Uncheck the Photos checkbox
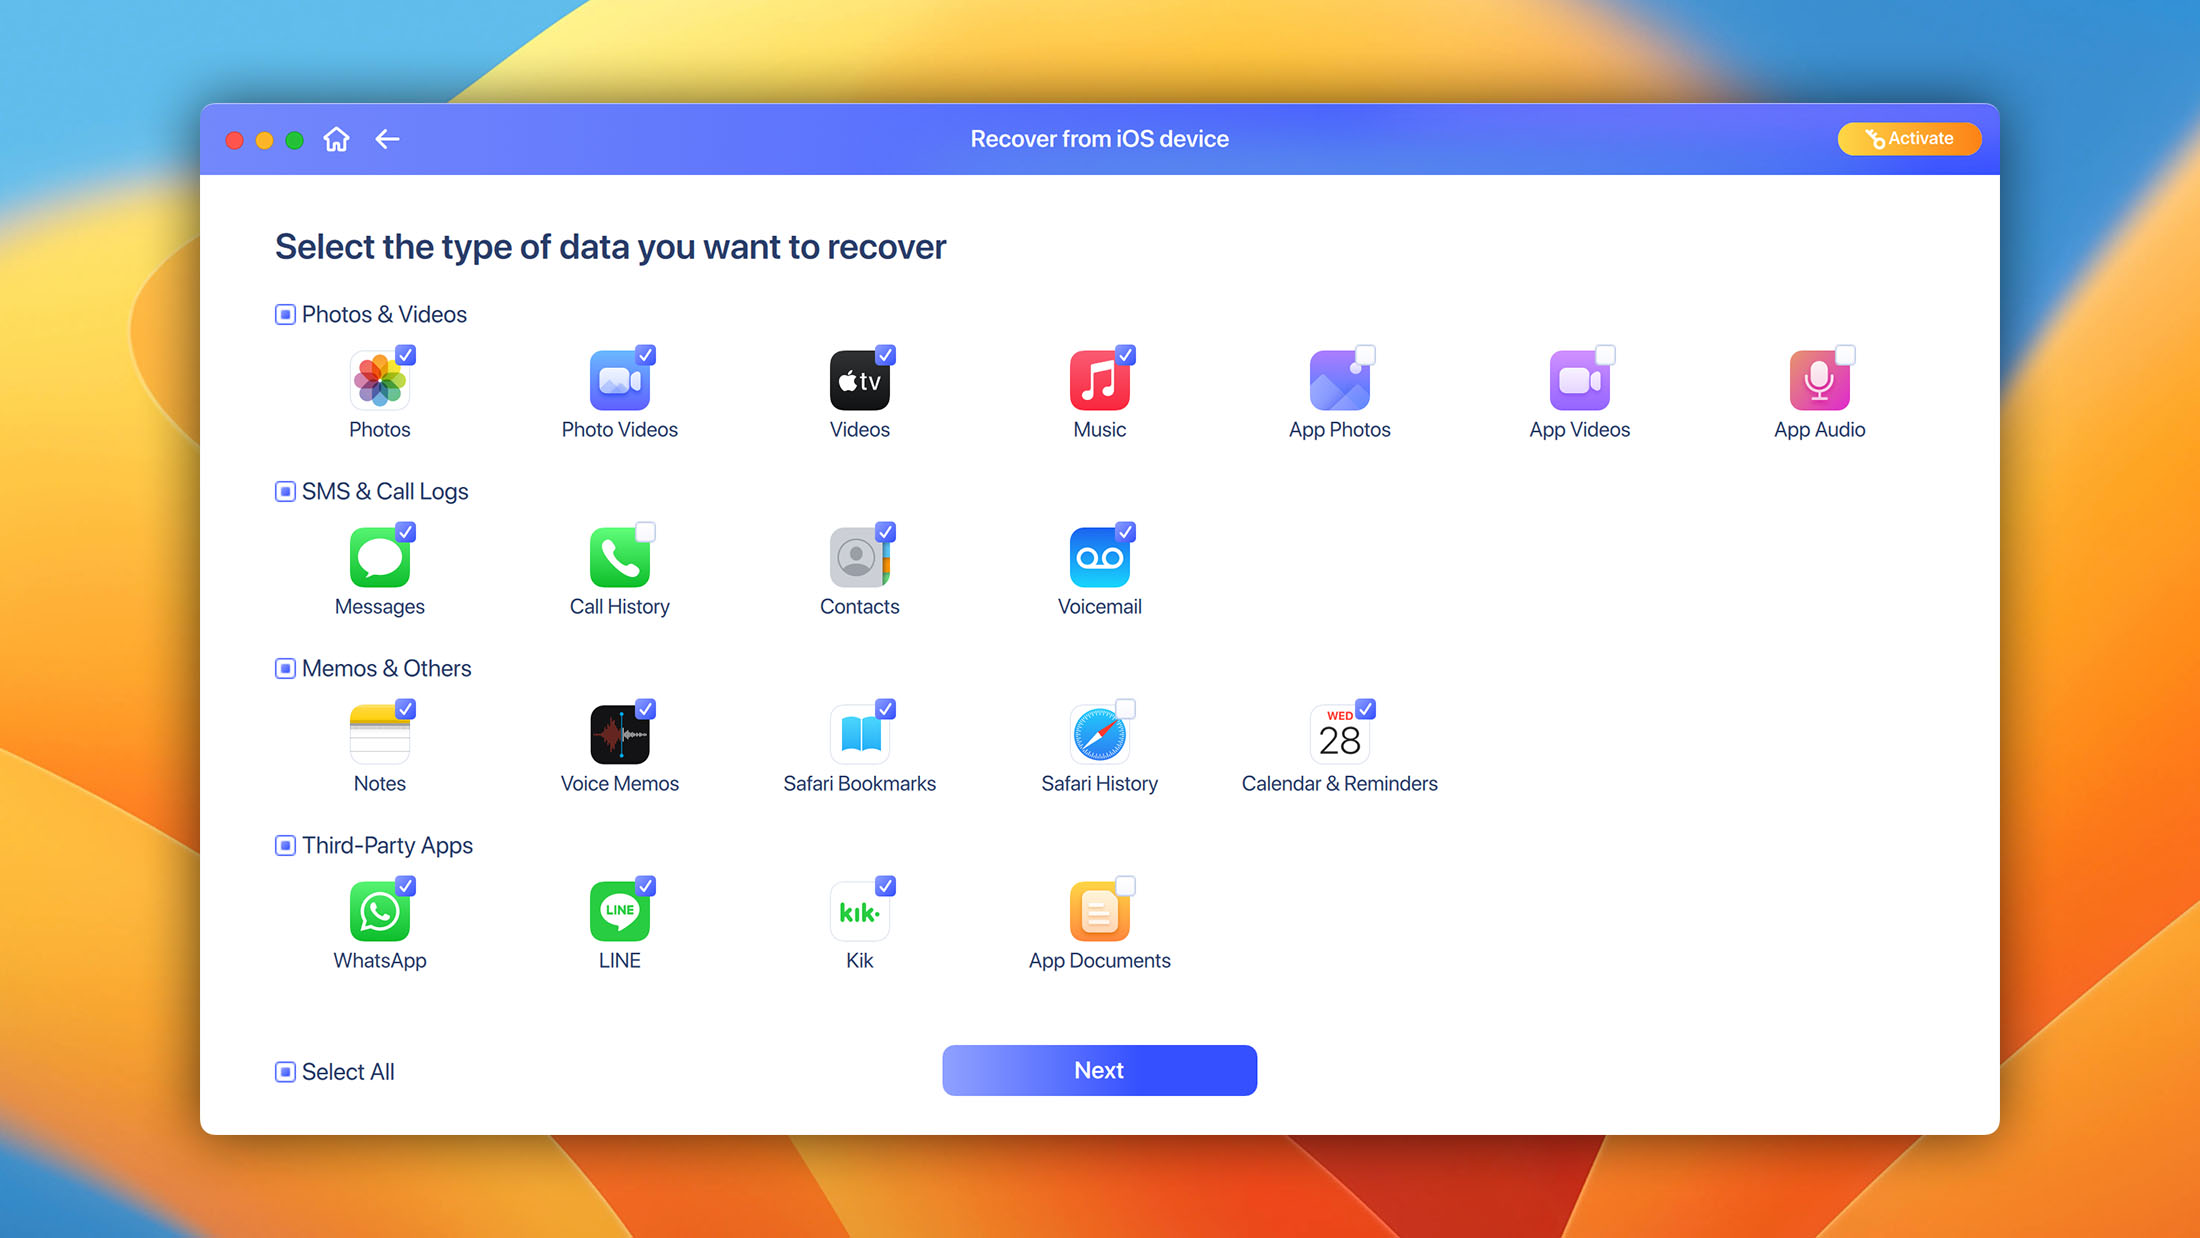This screenshot has height=1238, width=2200. pos(406,355)
